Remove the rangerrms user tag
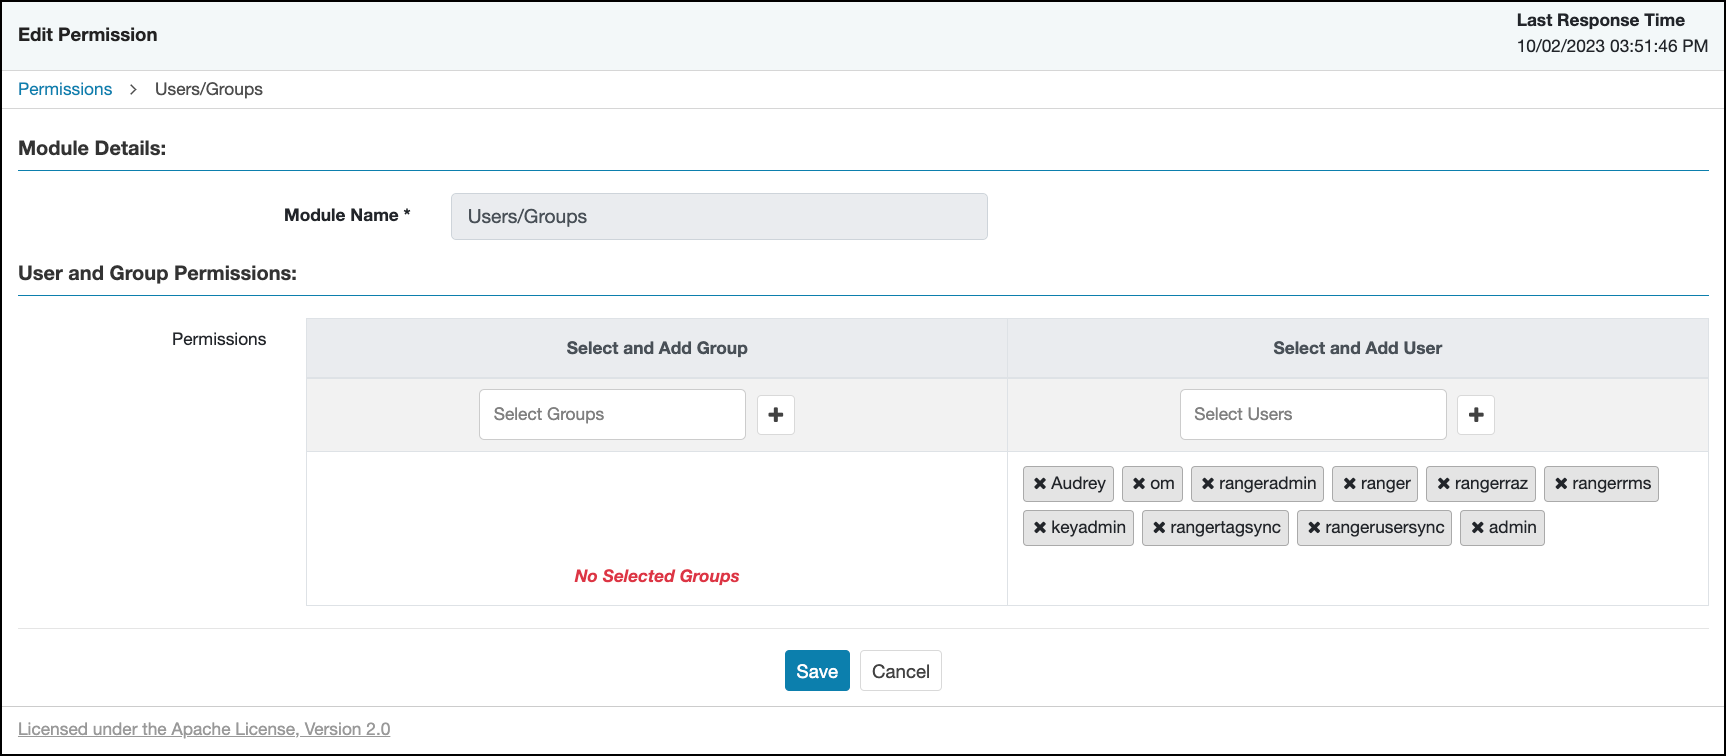The image size is (1726, 756). [x=1561, y=484]
